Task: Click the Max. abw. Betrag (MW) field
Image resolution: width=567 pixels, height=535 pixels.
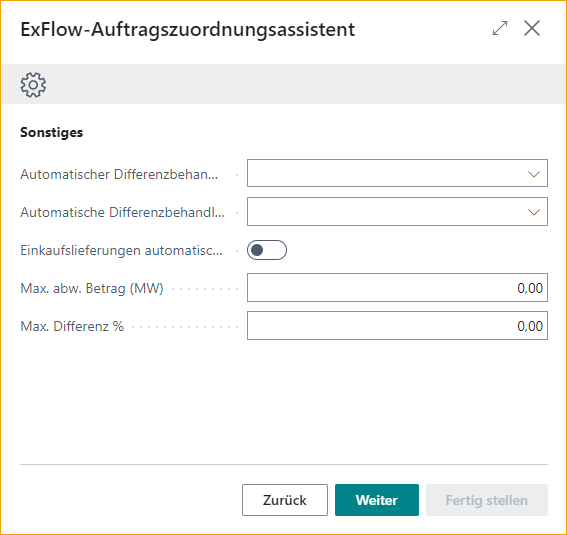Action: tap(397, 288)
